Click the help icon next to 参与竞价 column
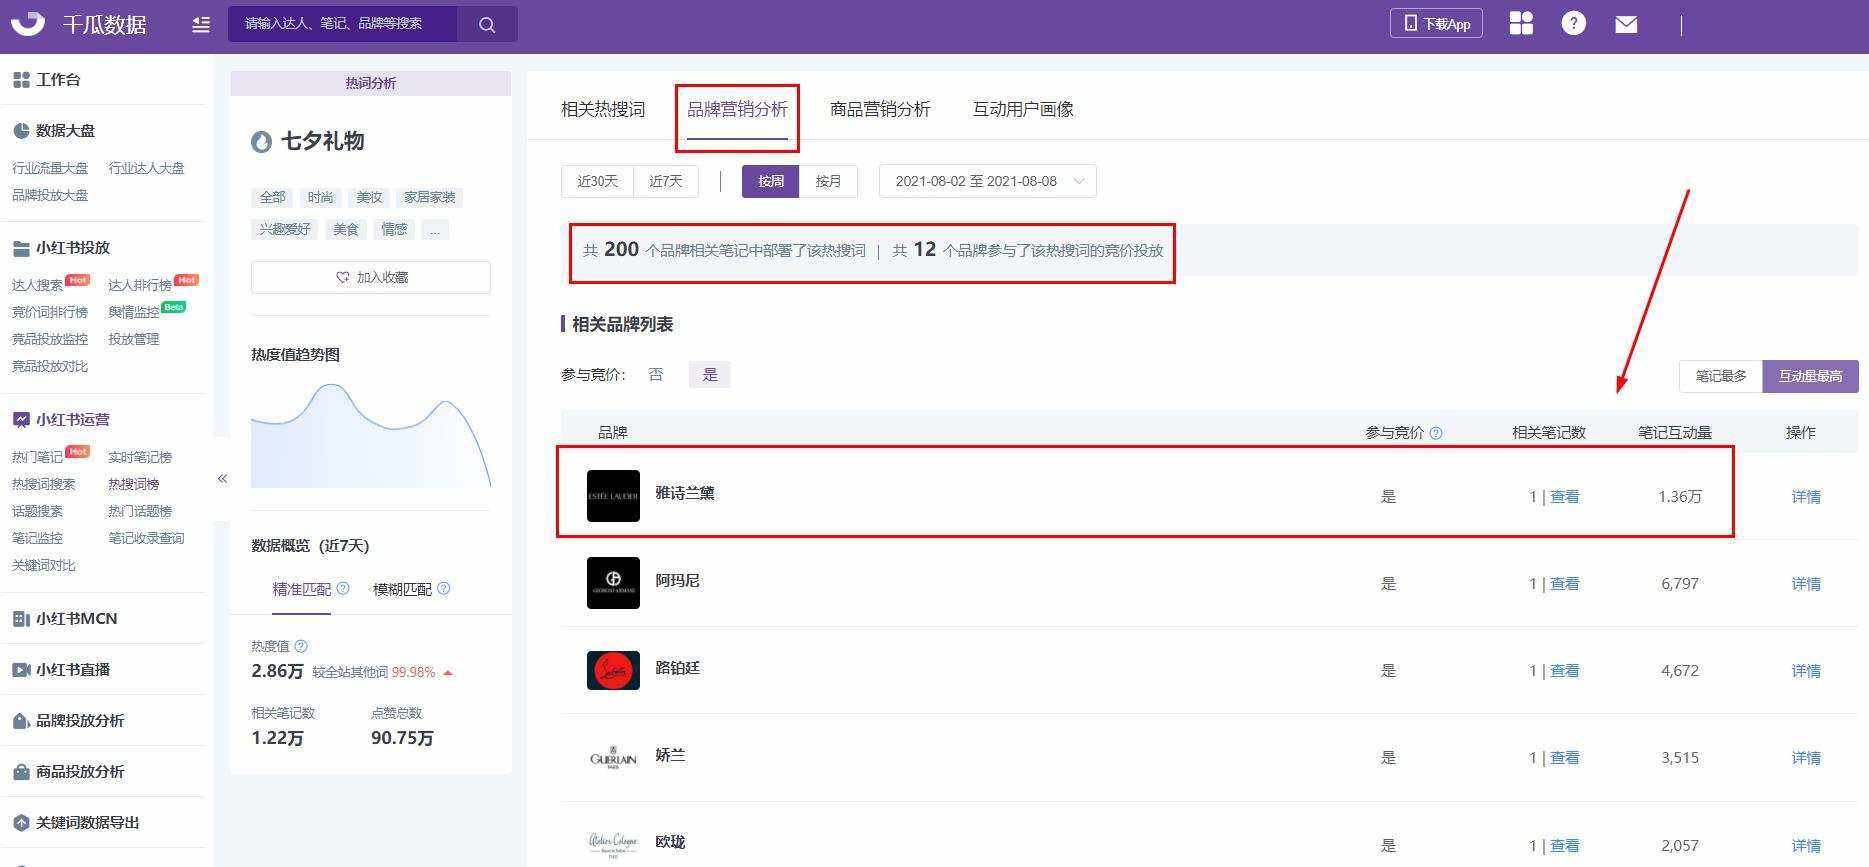The image size is (1869, 867). (1436, 433)
